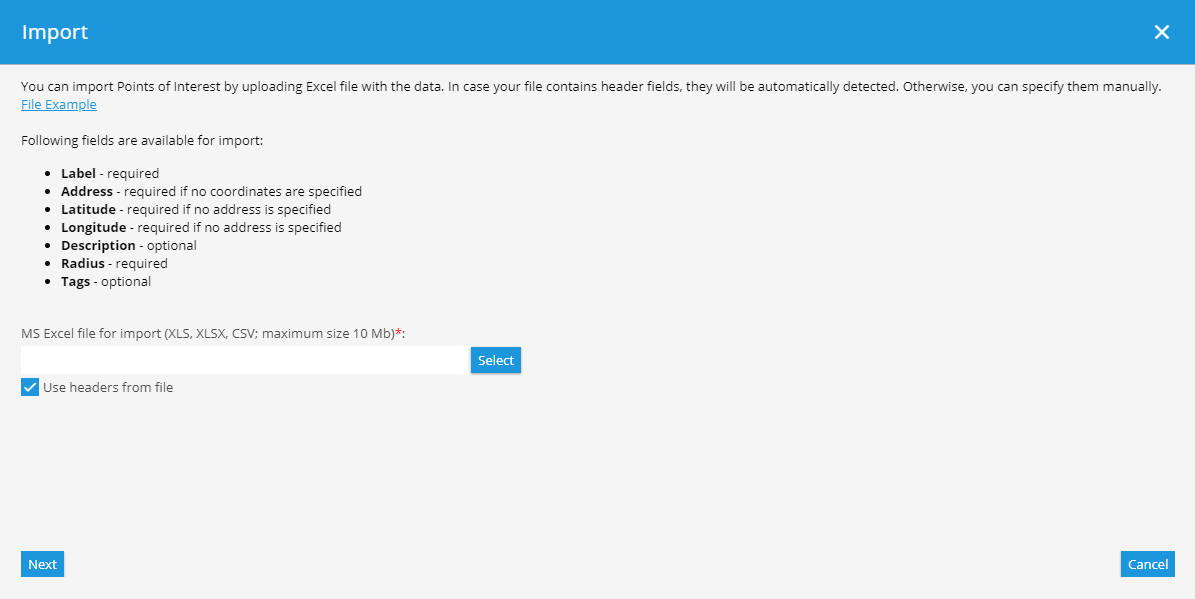Cancel the import dialog

click(x=1148, y=564)
